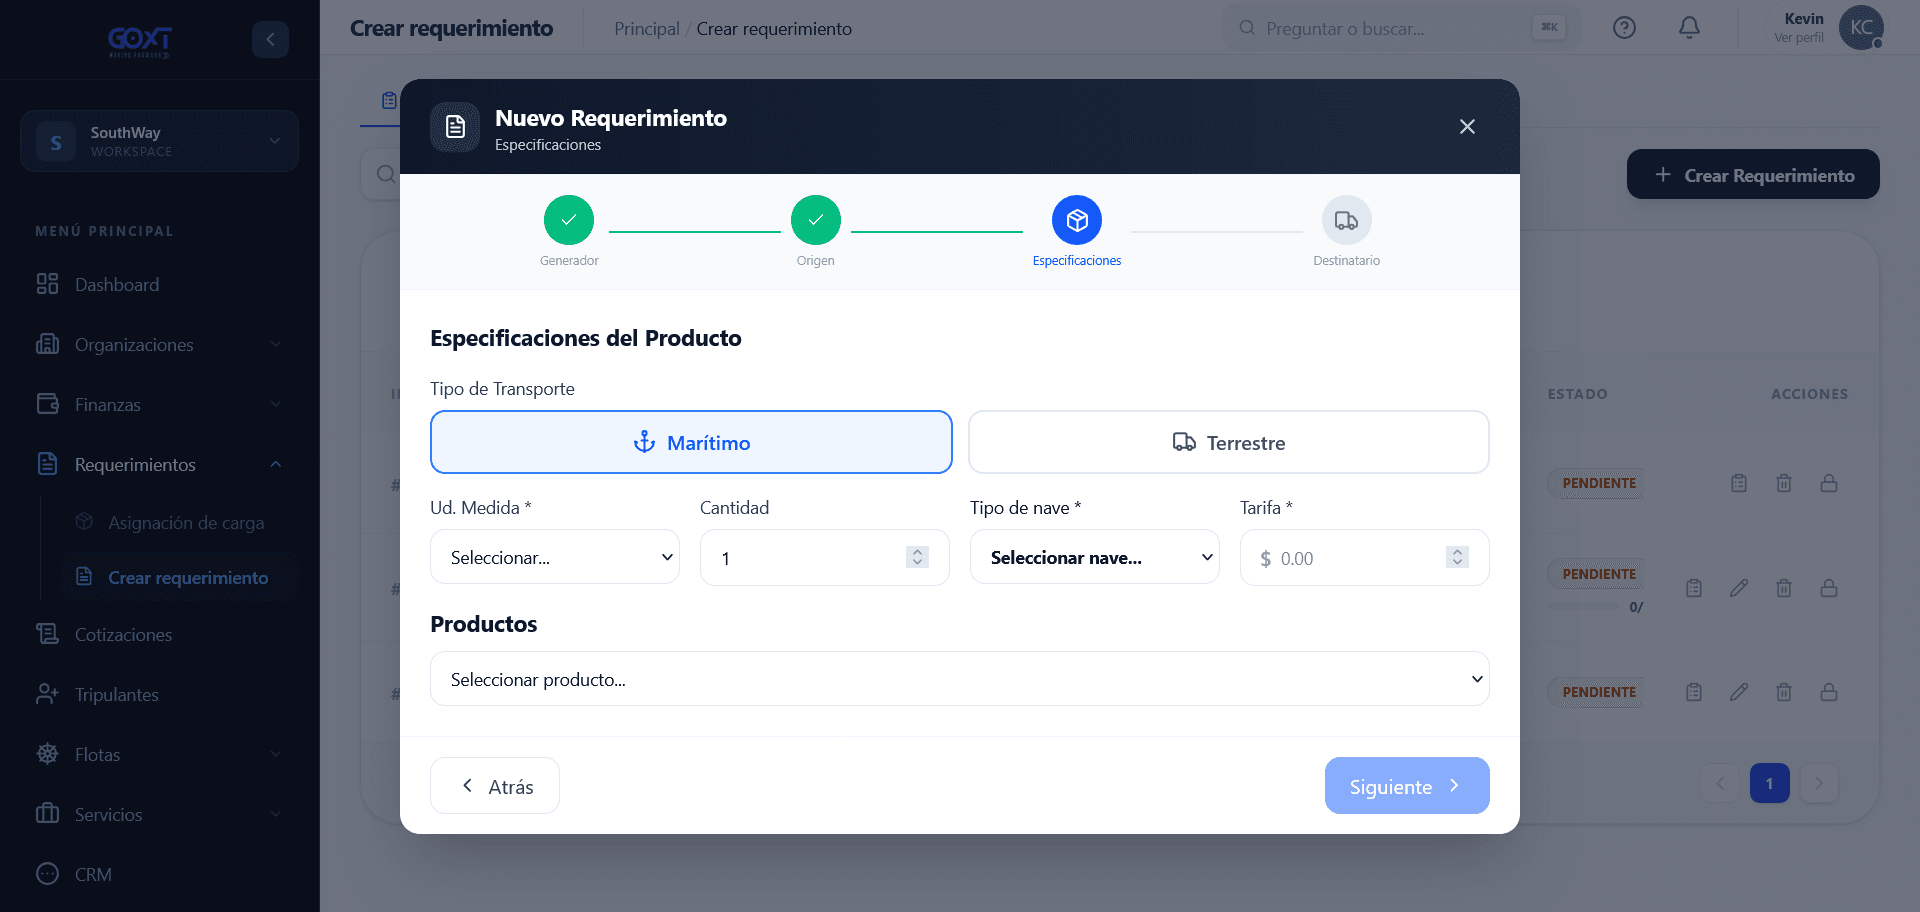Click clipboard icon in second PENDIENTE row
Screen dimensions: 1920x912
coord(1694,588)
